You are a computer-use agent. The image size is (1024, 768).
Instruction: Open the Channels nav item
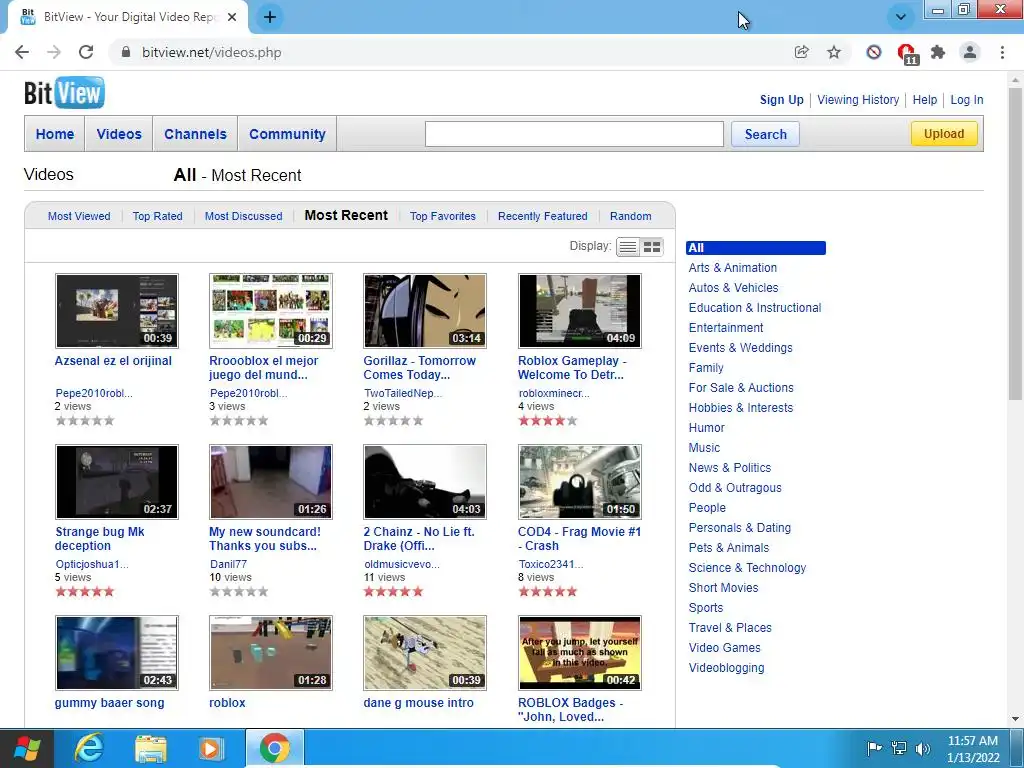tap(195, 134)
